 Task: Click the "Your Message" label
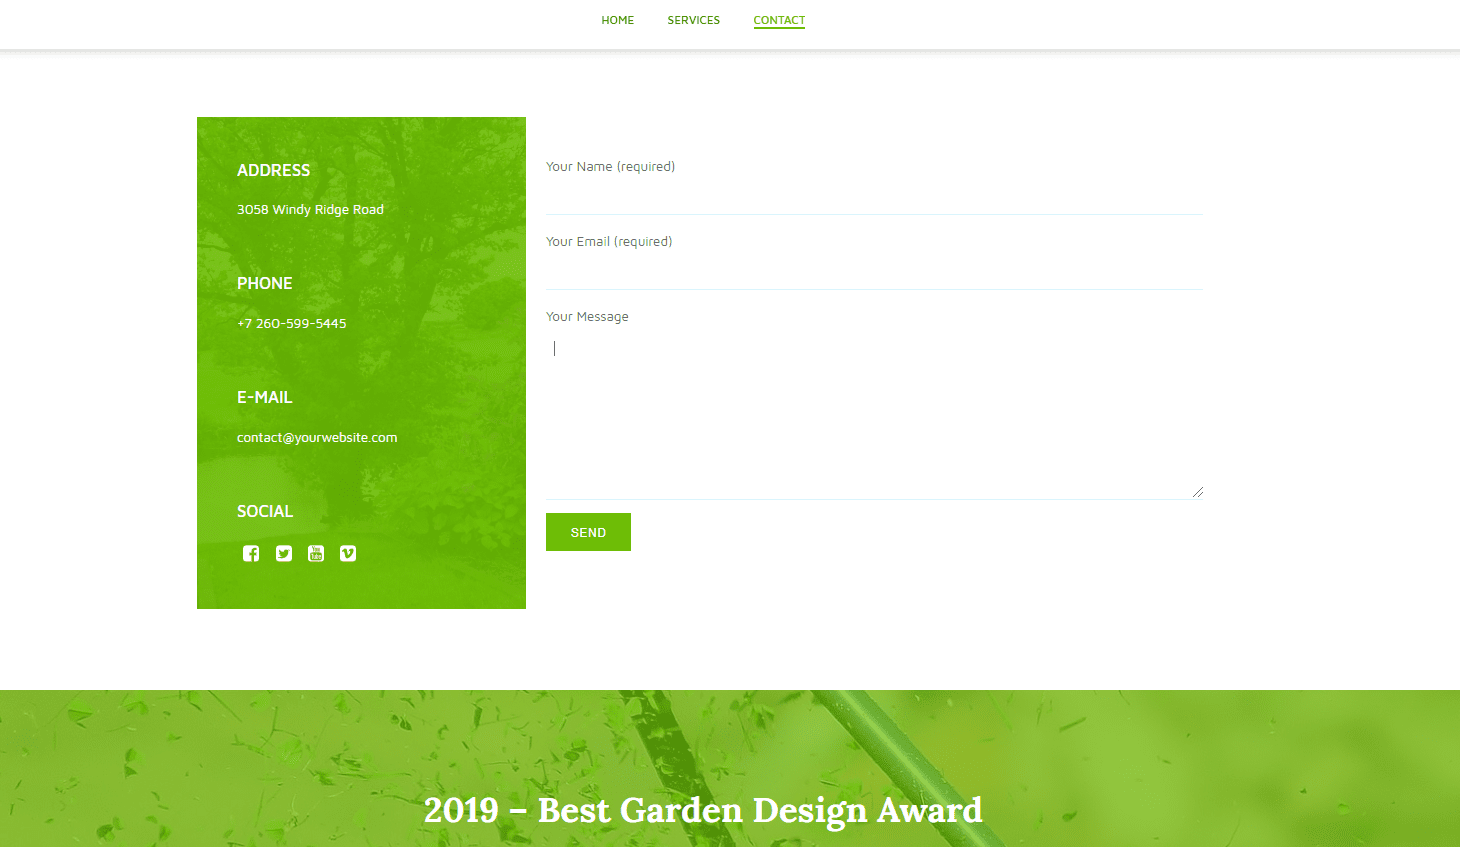587,317
